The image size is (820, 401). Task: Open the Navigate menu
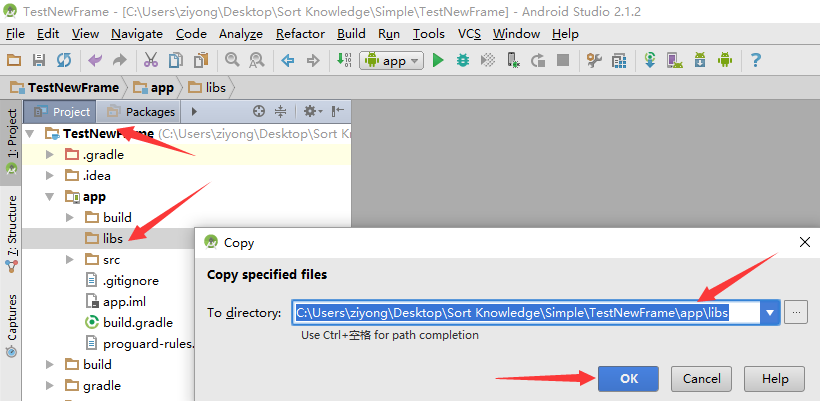[x=137, y=34]
